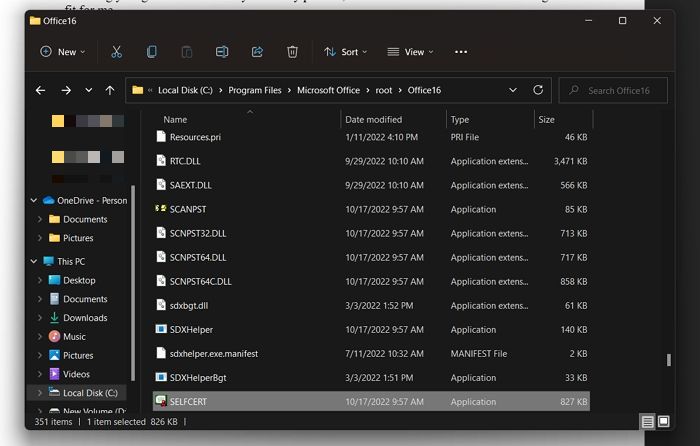Expand address bar history dropdown
Viewport: 700px width, 446px height.
[513, 90]
